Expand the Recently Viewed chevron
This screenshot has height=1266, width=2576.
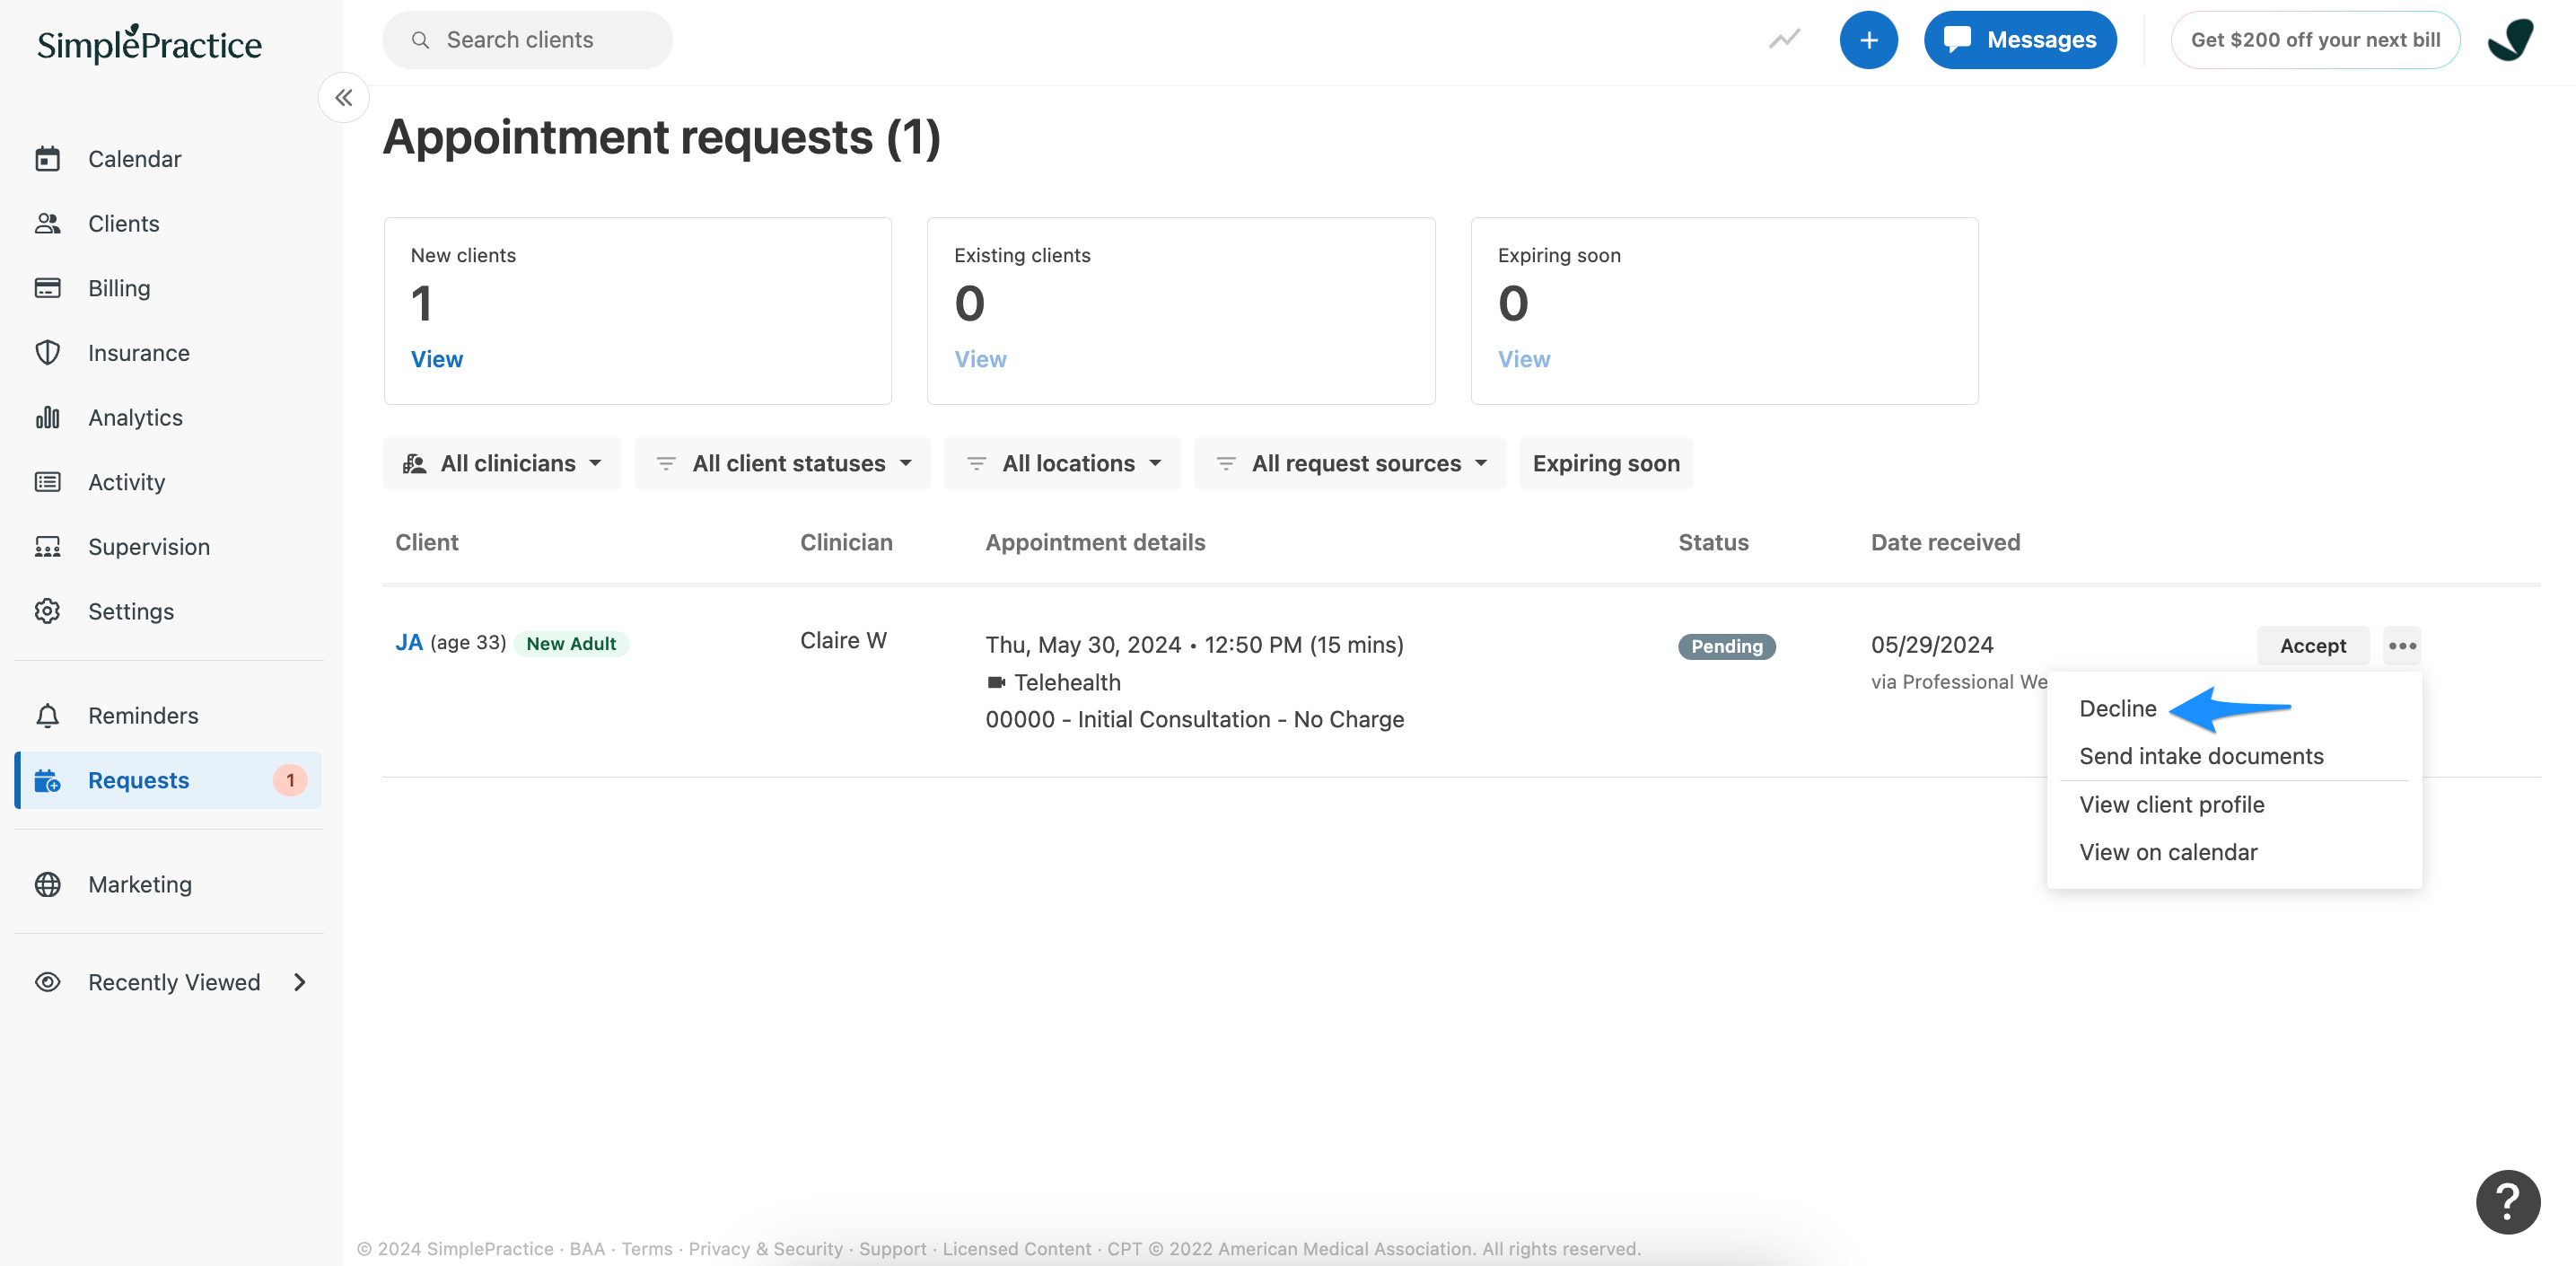(x=300, y=983)
